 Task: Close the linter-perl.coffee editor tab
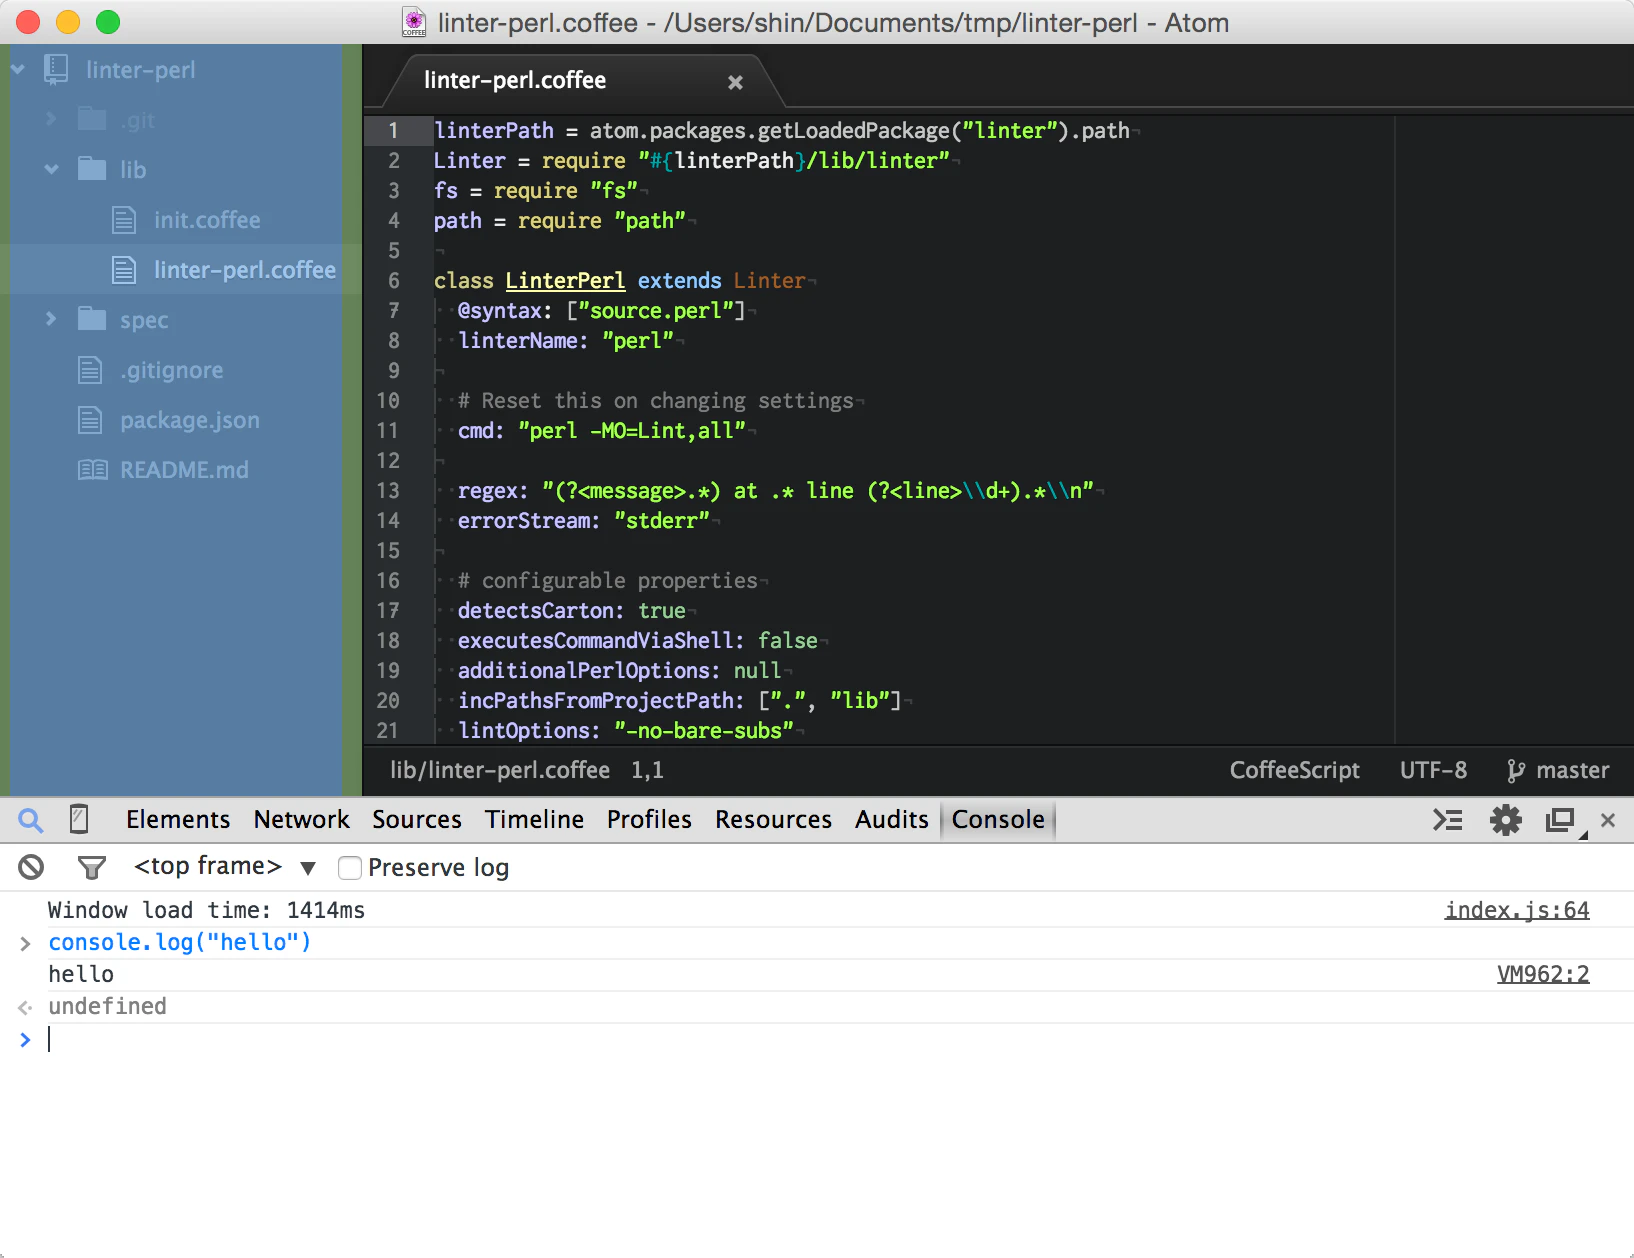(735, 82)
